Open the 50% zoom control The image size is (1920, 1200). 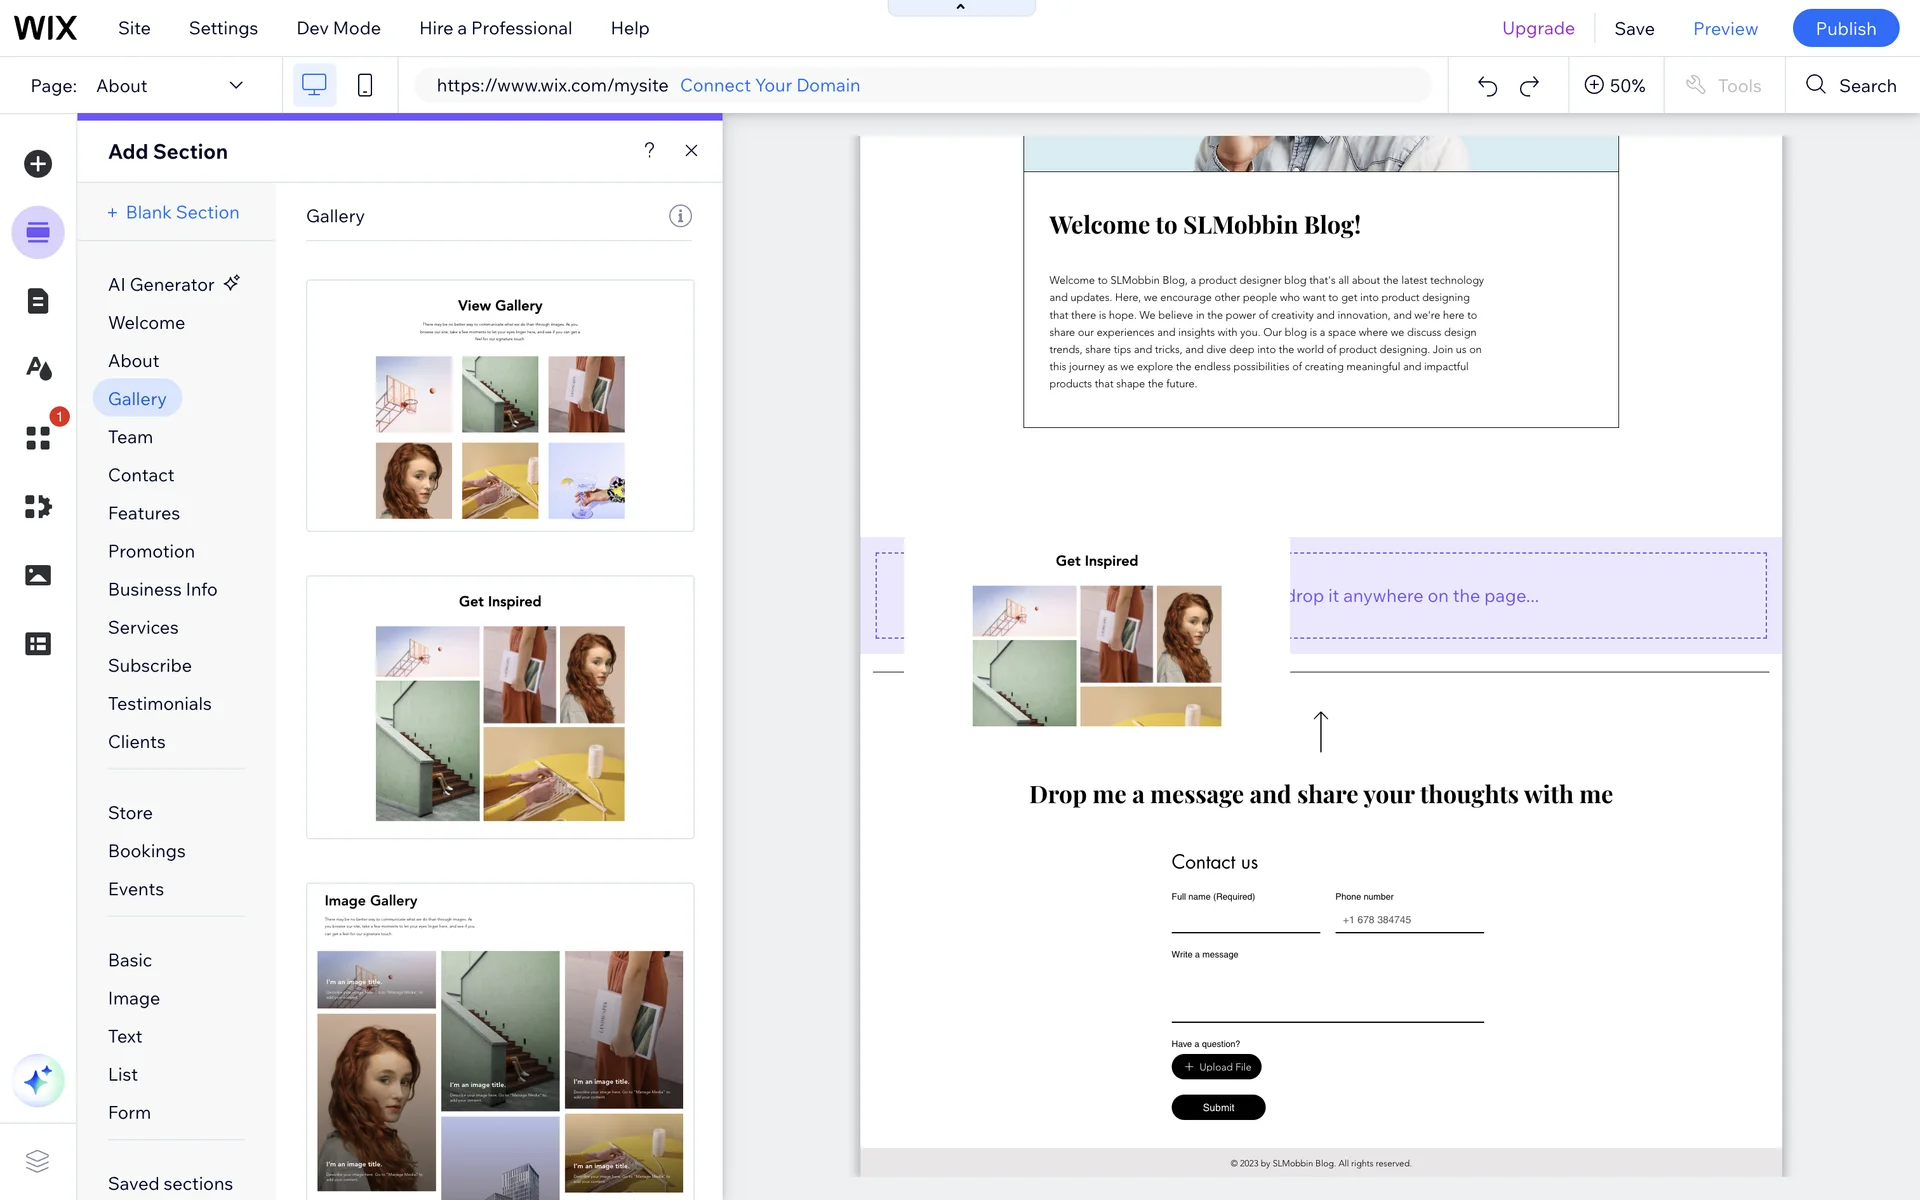1615,86
